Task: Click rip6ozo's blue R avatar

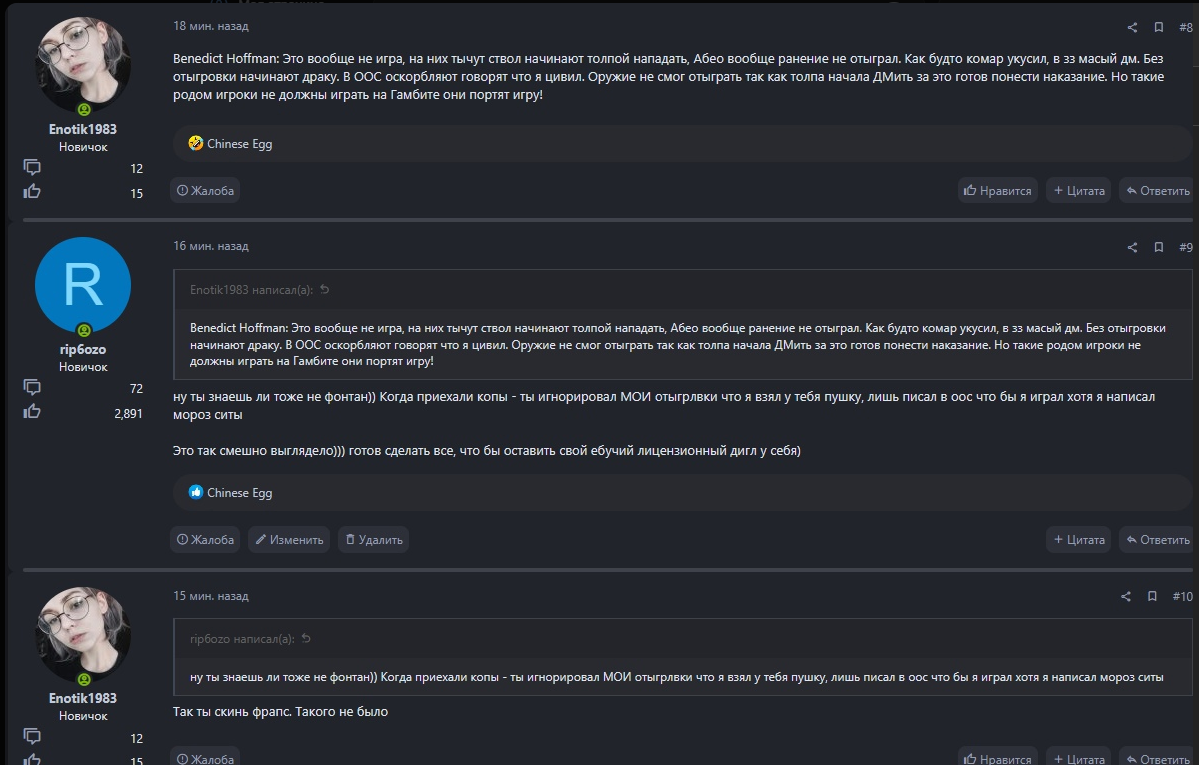Action: click(x=83, y=285)
